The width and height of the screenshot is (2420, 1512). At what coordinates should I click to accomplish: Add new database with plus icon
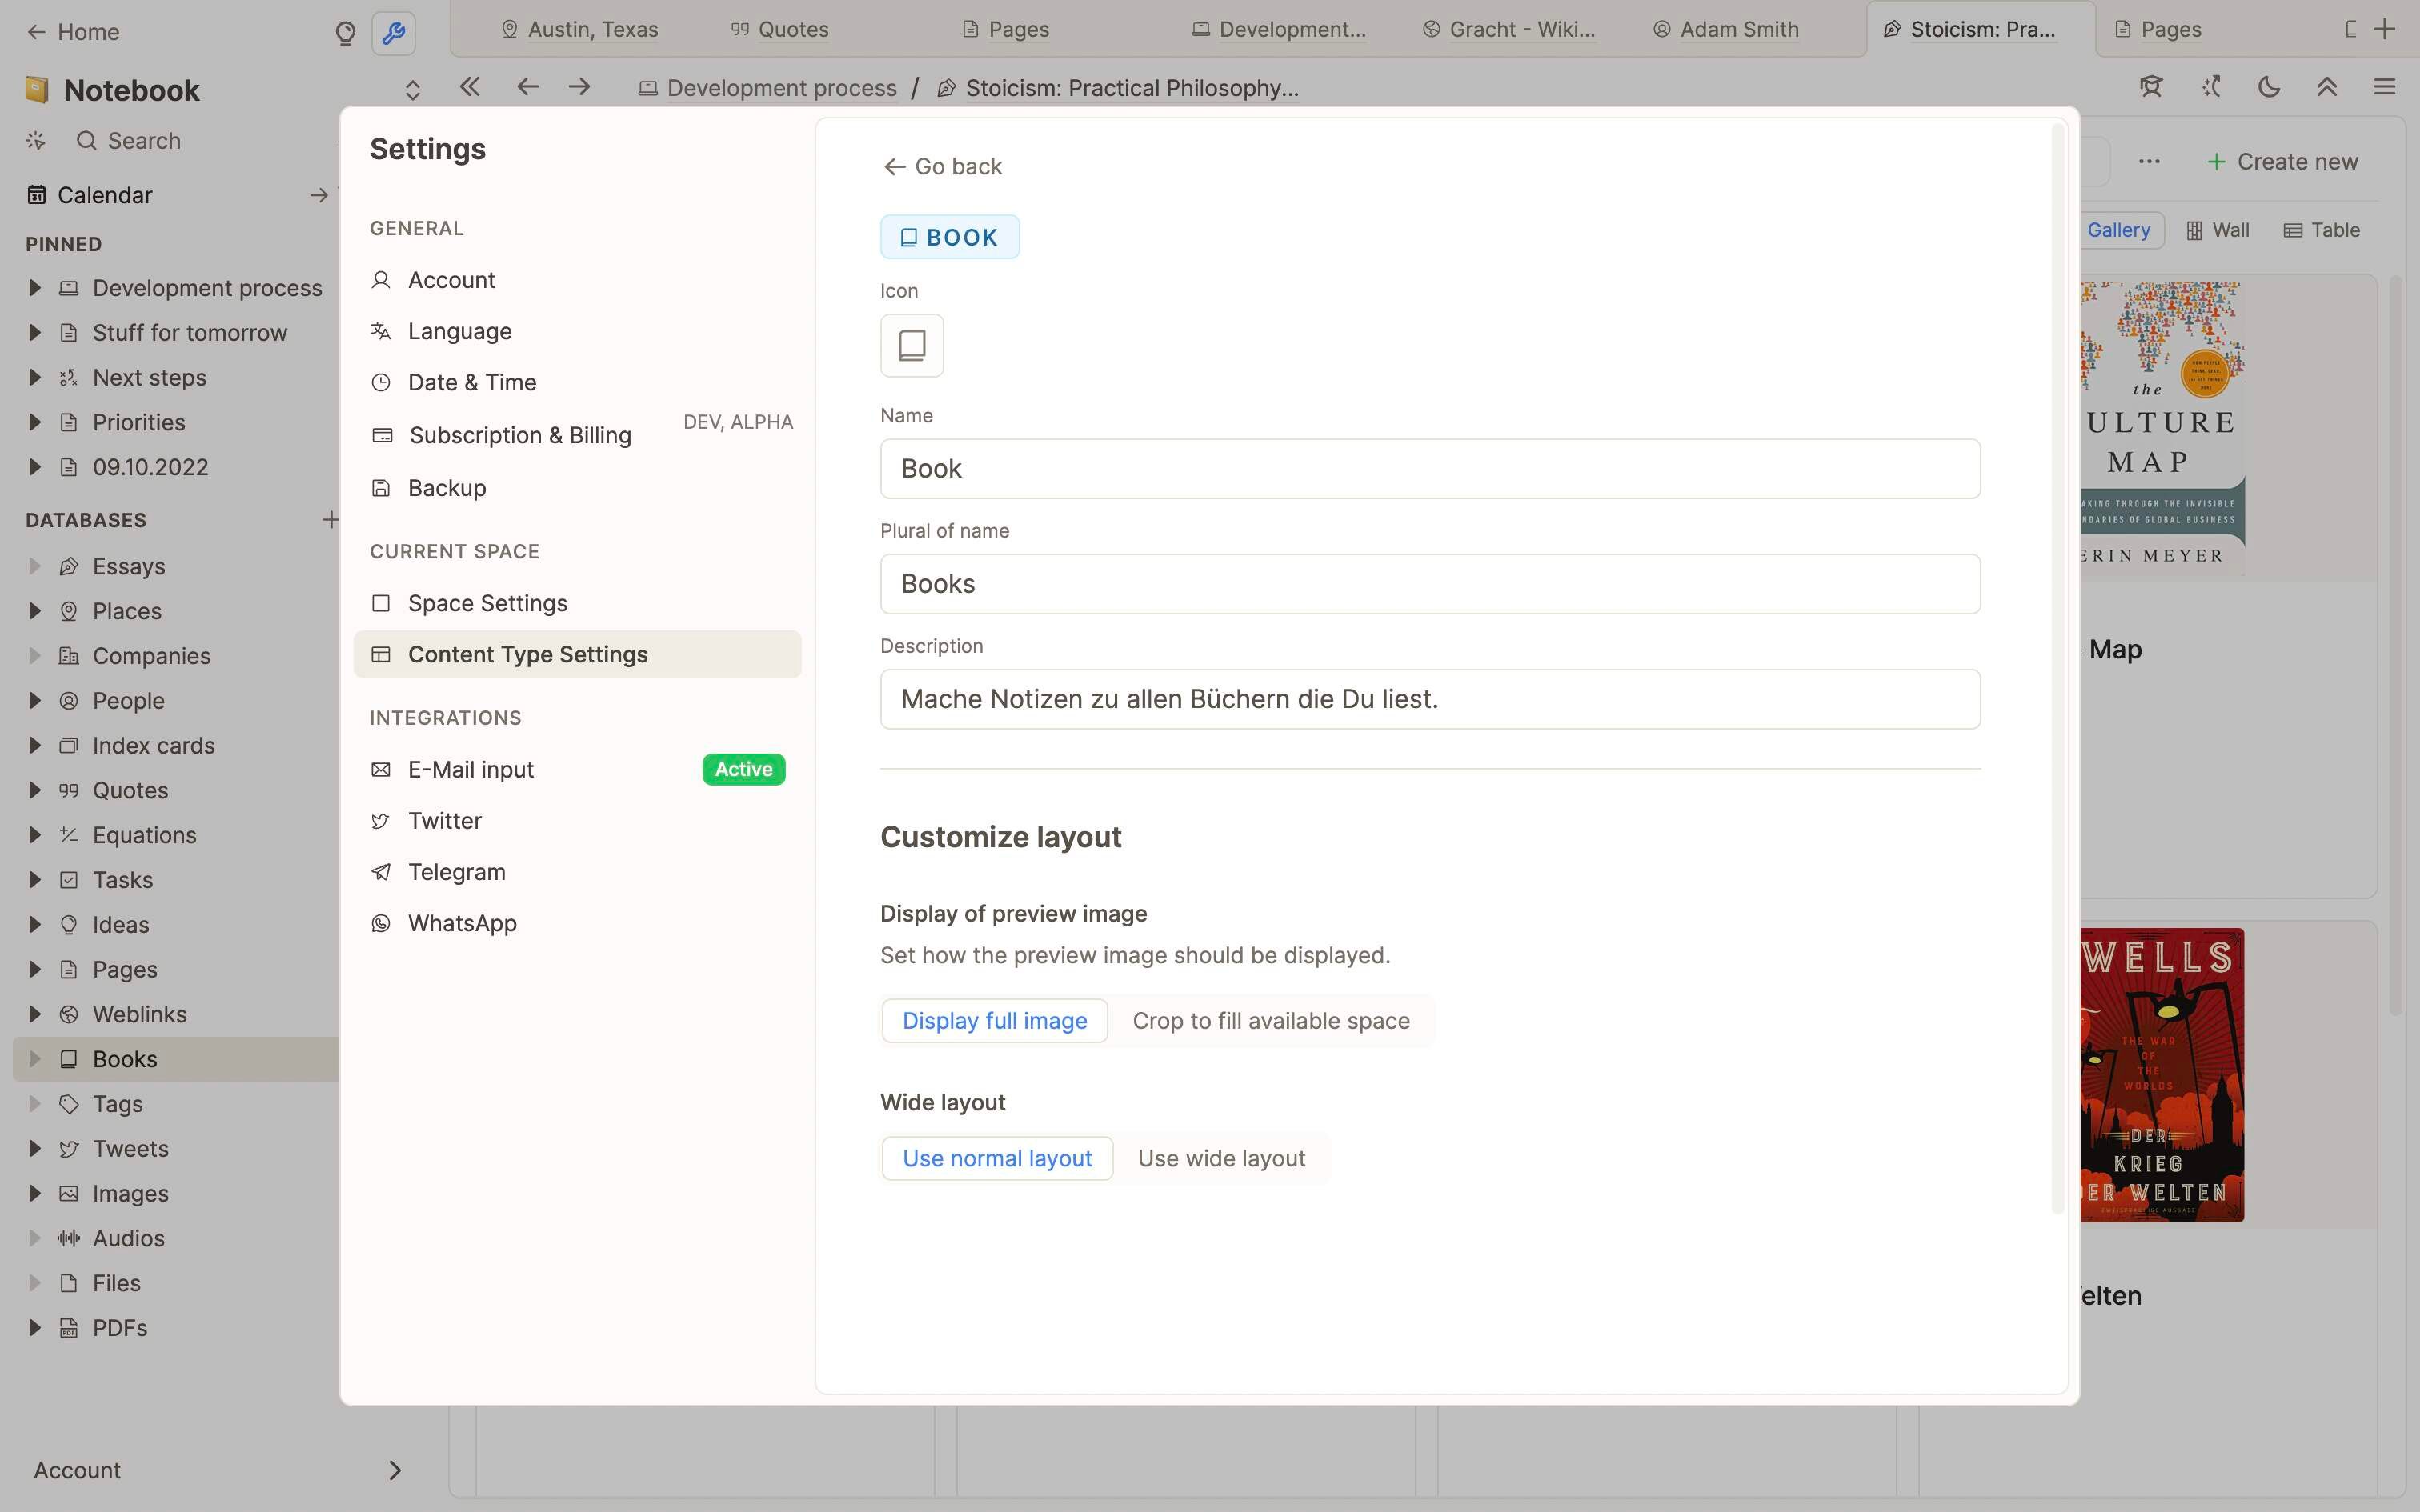[330, 519]
